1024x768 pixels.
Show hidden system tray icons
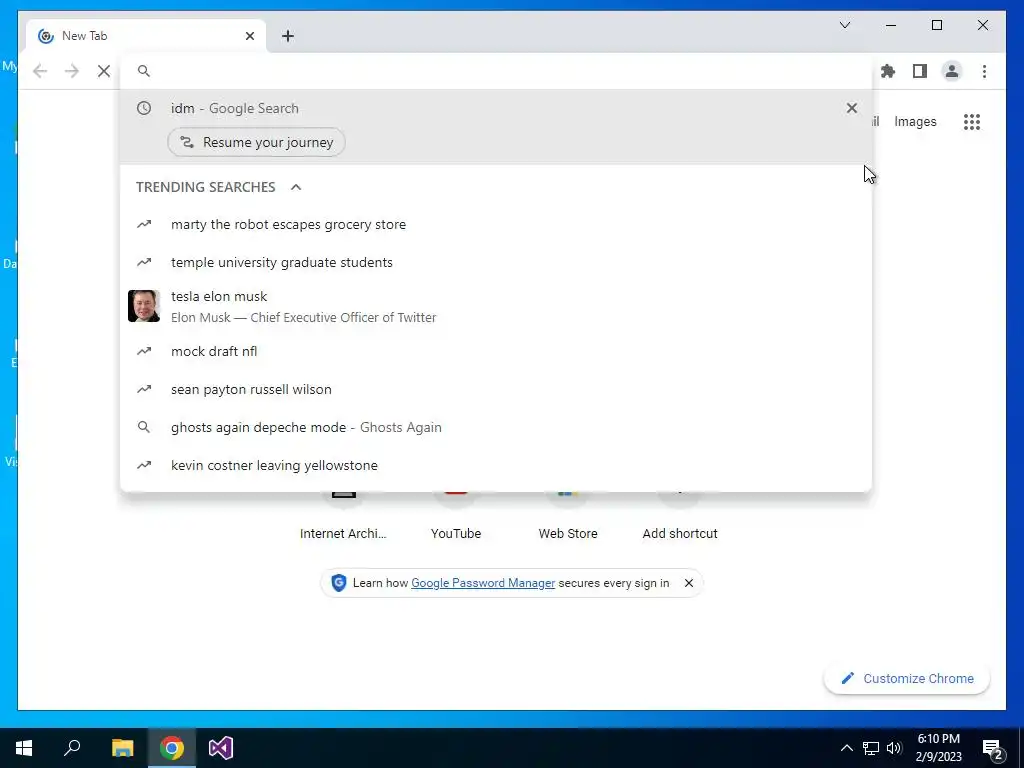[x=846, y=748]
